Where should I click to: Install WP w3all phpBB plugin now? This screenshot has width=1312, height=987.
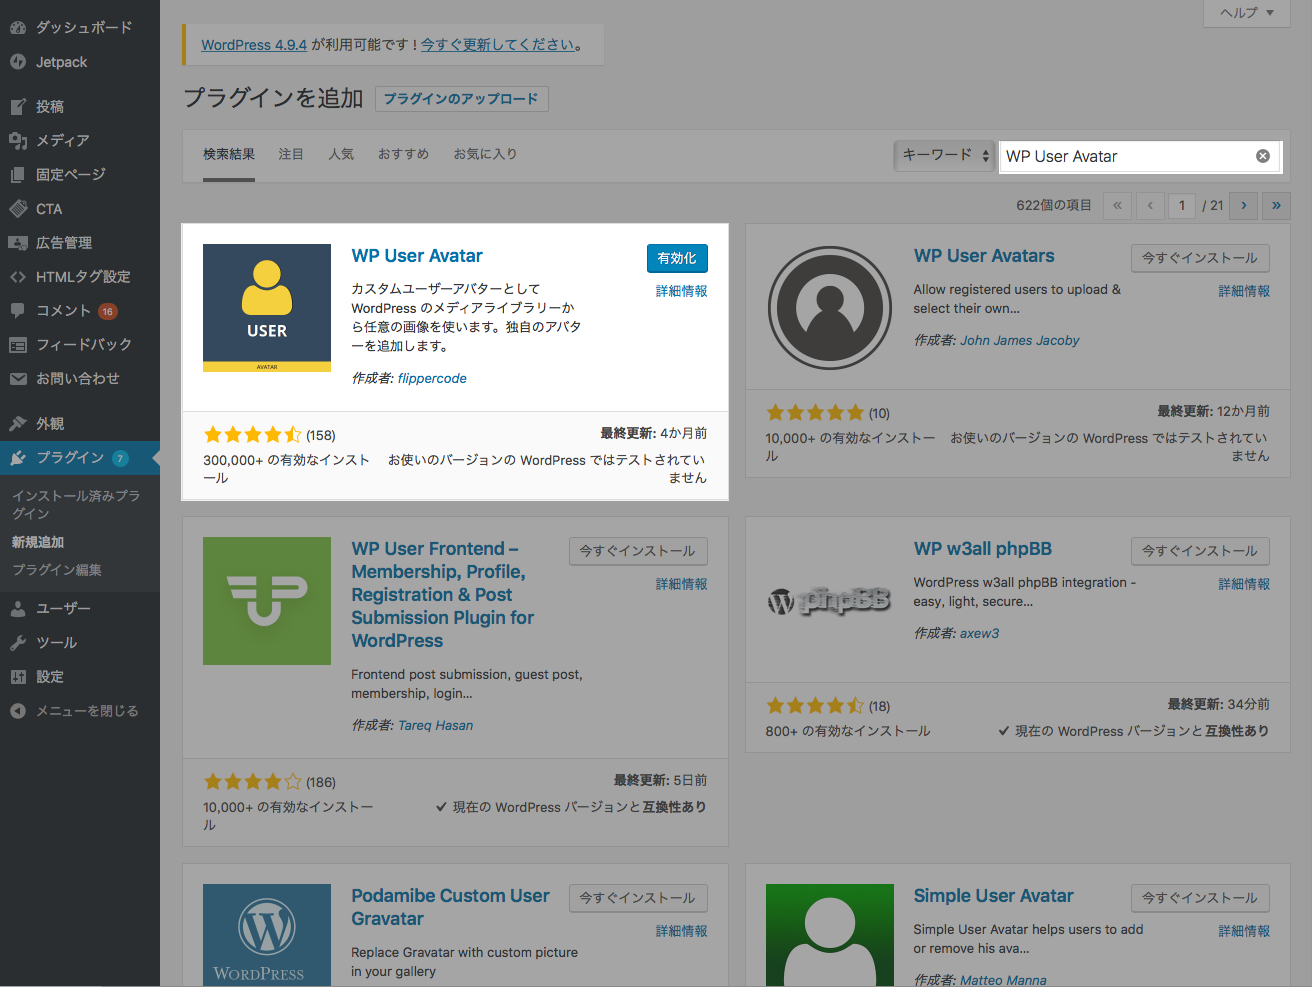[x=1200, y=551]
